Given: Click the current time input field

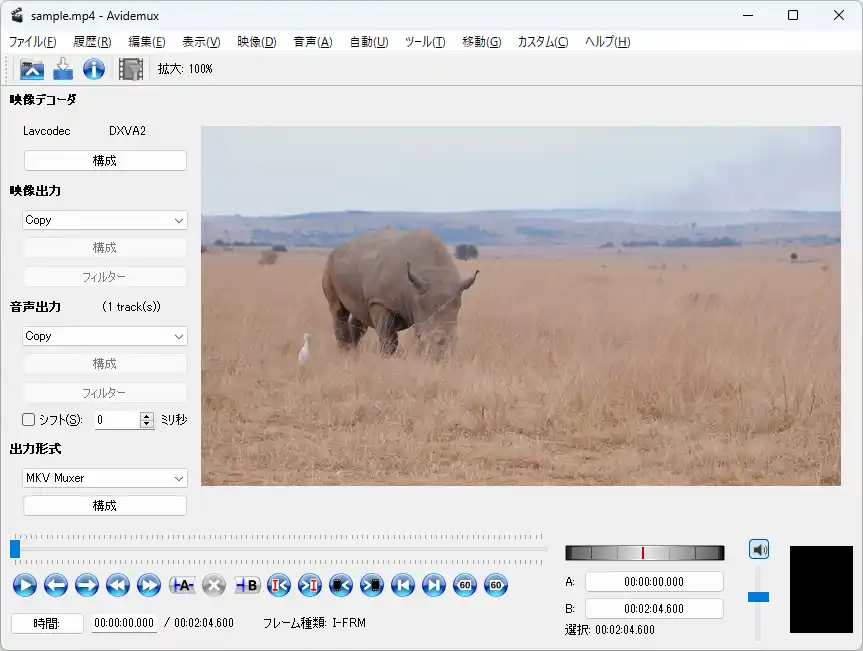Looking at the screenshot, I should (124, 623).
